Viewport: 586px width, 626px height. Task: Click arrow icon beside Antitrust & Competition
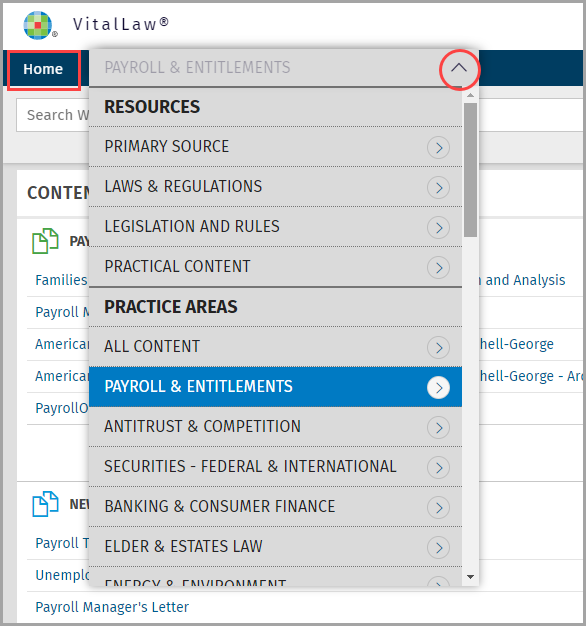pos(438,427)
